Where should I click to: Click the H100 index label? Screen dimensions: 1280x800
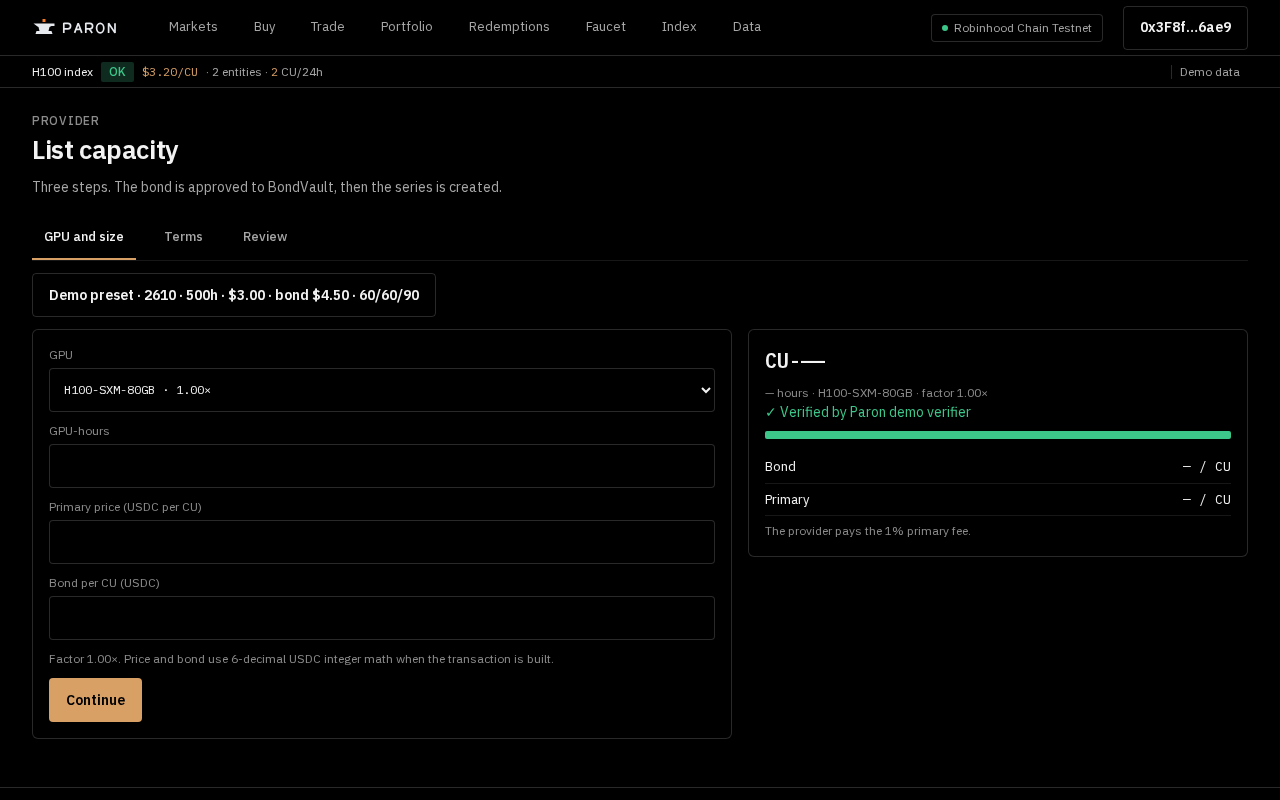pyautogui.click(x=62, y=72)
